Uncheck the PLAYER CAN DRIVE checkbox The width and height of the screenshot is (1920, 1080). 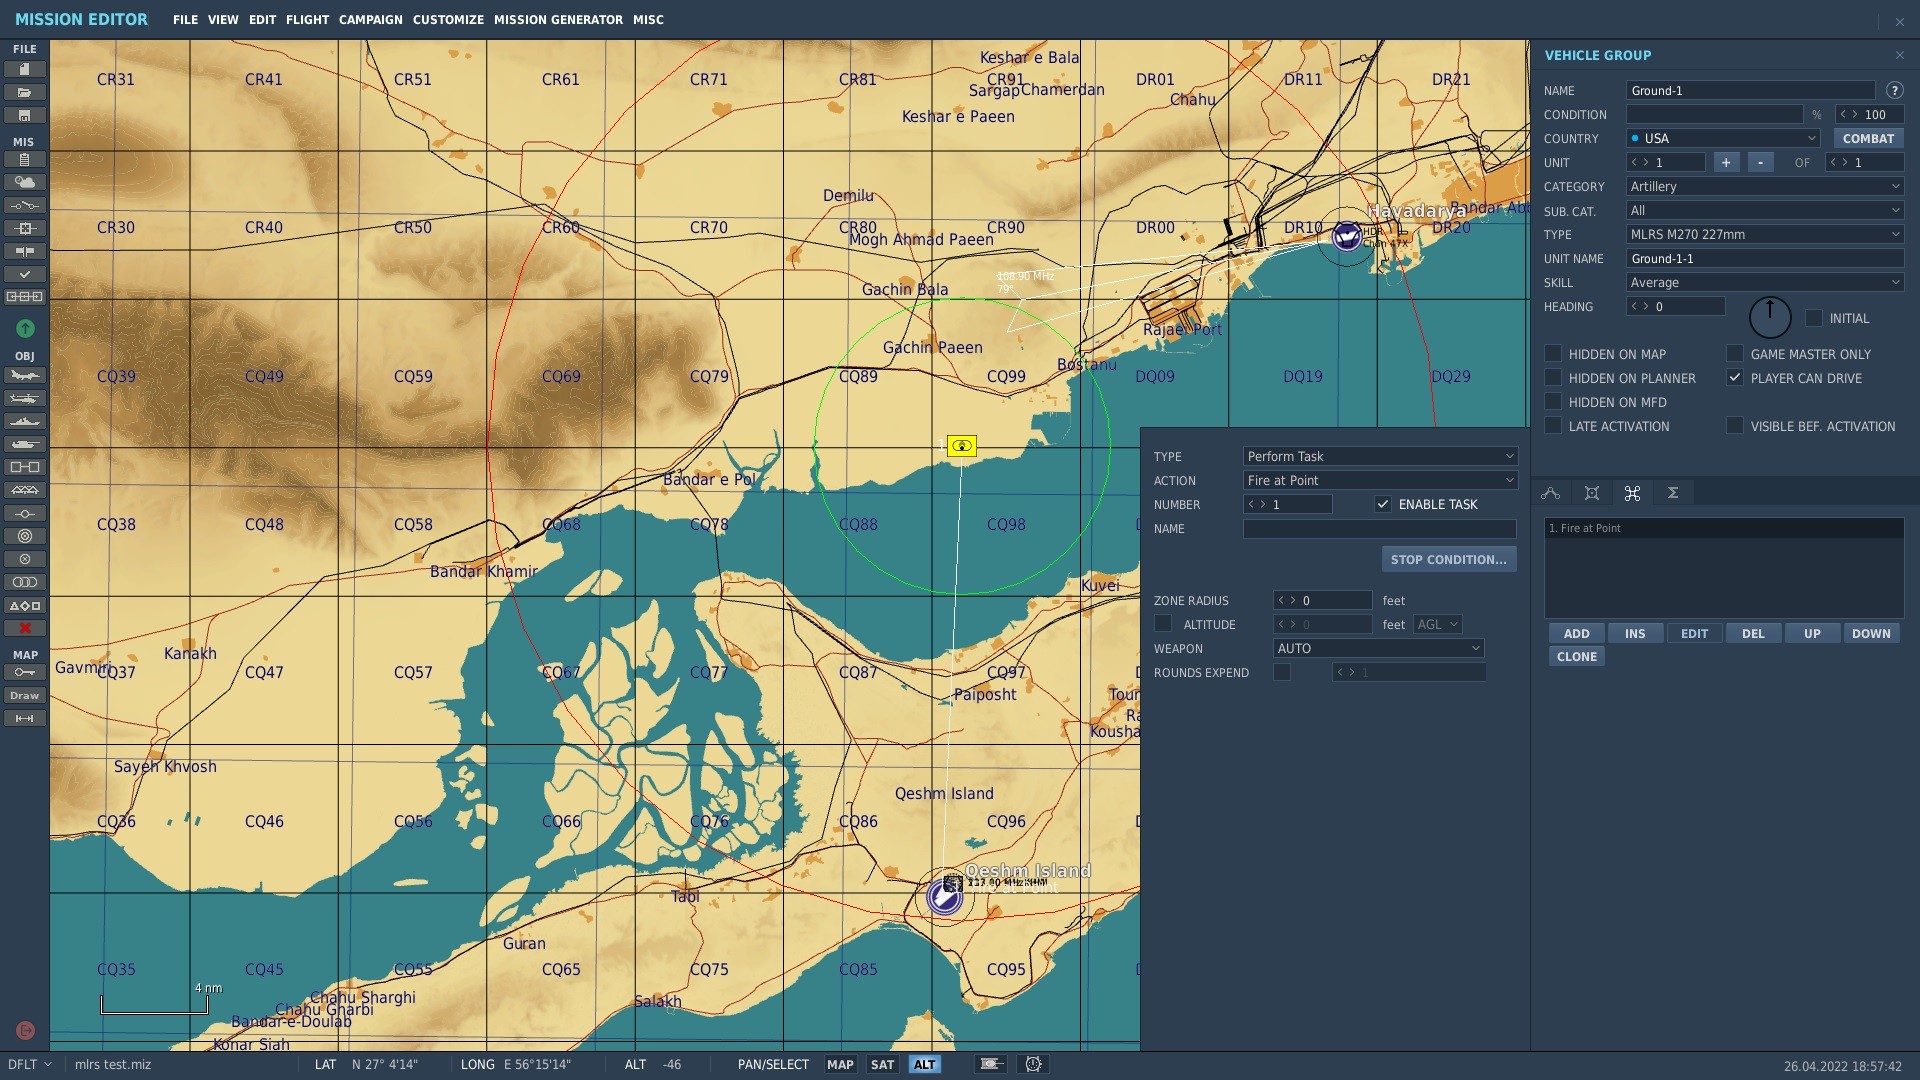(1735, 377)
